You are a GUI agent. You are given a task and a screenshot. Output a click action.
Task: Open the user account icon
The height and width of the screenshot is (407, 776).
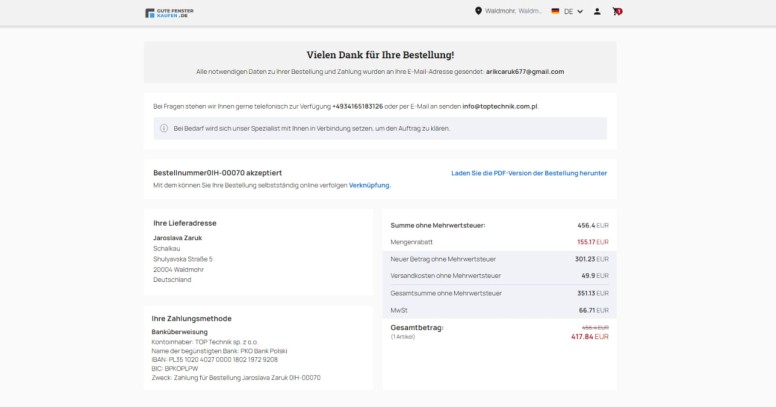pyautogui.click(x=597, y=11)
